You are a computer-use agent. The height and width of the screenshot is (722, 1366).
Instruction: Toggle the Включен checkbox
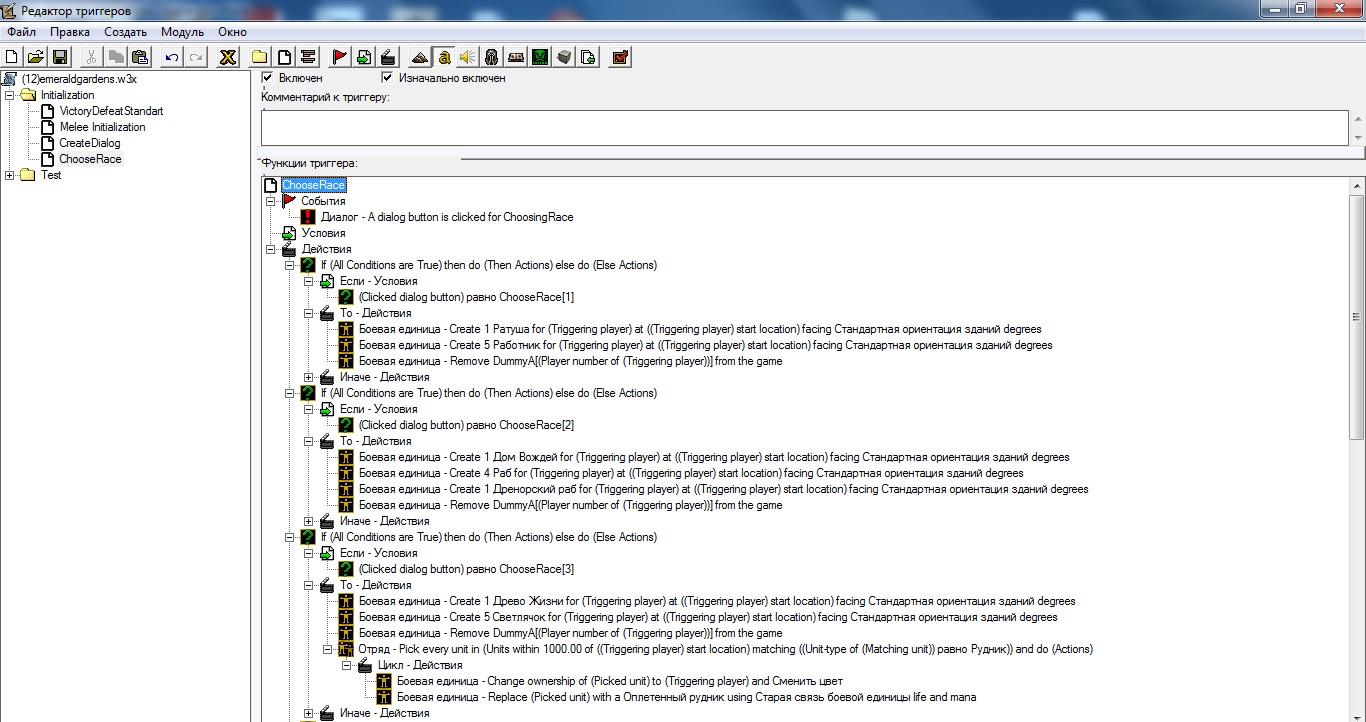click(x=267, y=78)
